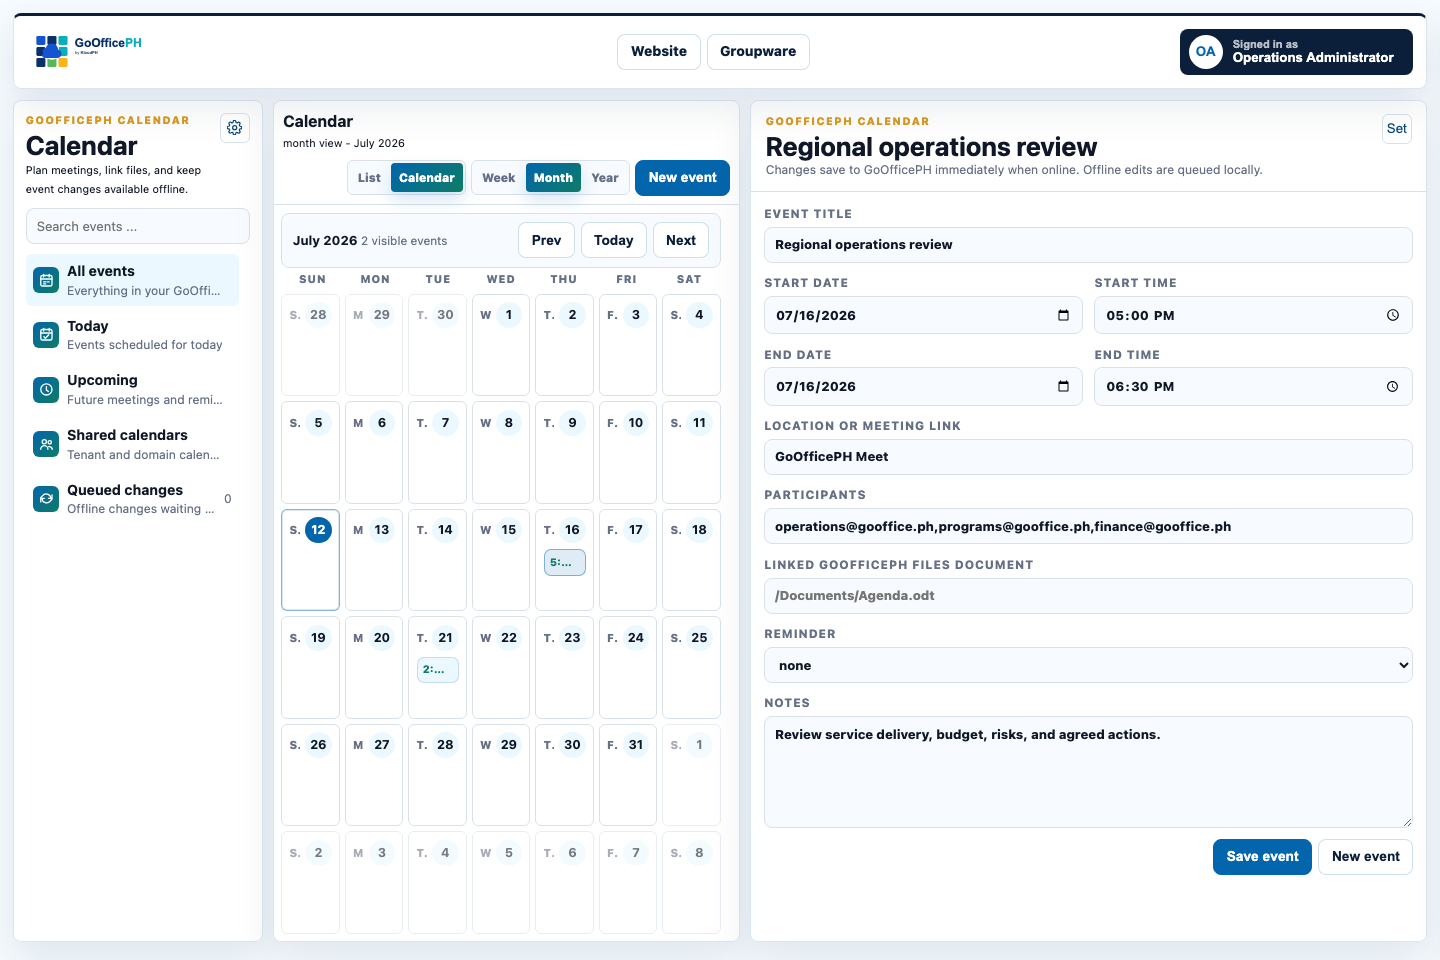Screen dimensions: 1440x960
Task: Go to the Next month
Action: pyautogui.click(x=681, y=240)
